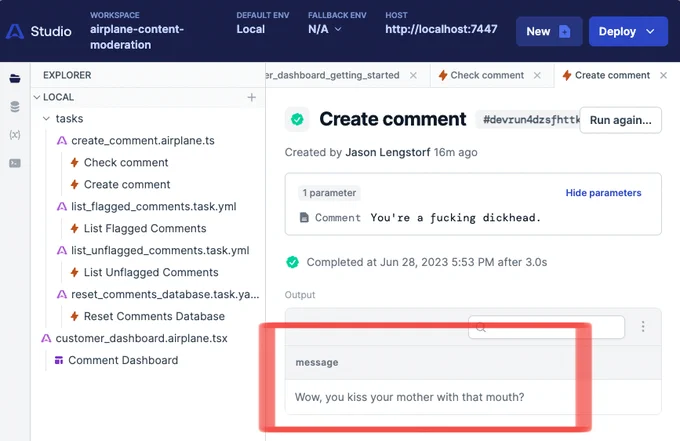Open the terminal sidebar icon

15,163
